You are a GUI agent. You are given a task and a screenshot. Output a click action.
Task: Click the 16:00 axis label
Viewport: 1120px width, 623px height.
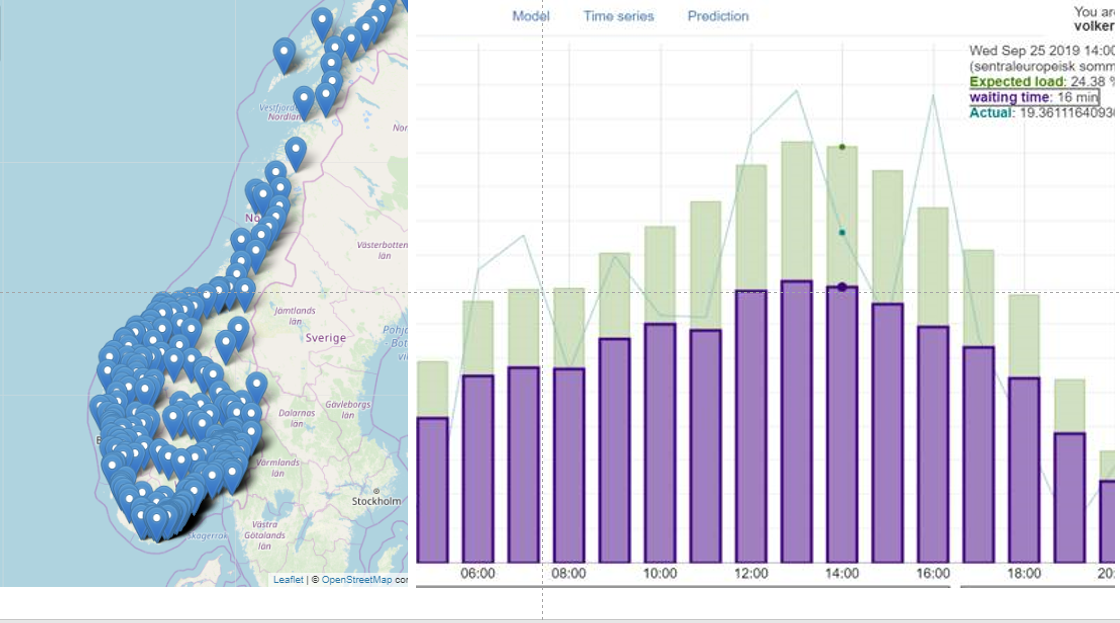pyautogui.click(x=933, y=573)
